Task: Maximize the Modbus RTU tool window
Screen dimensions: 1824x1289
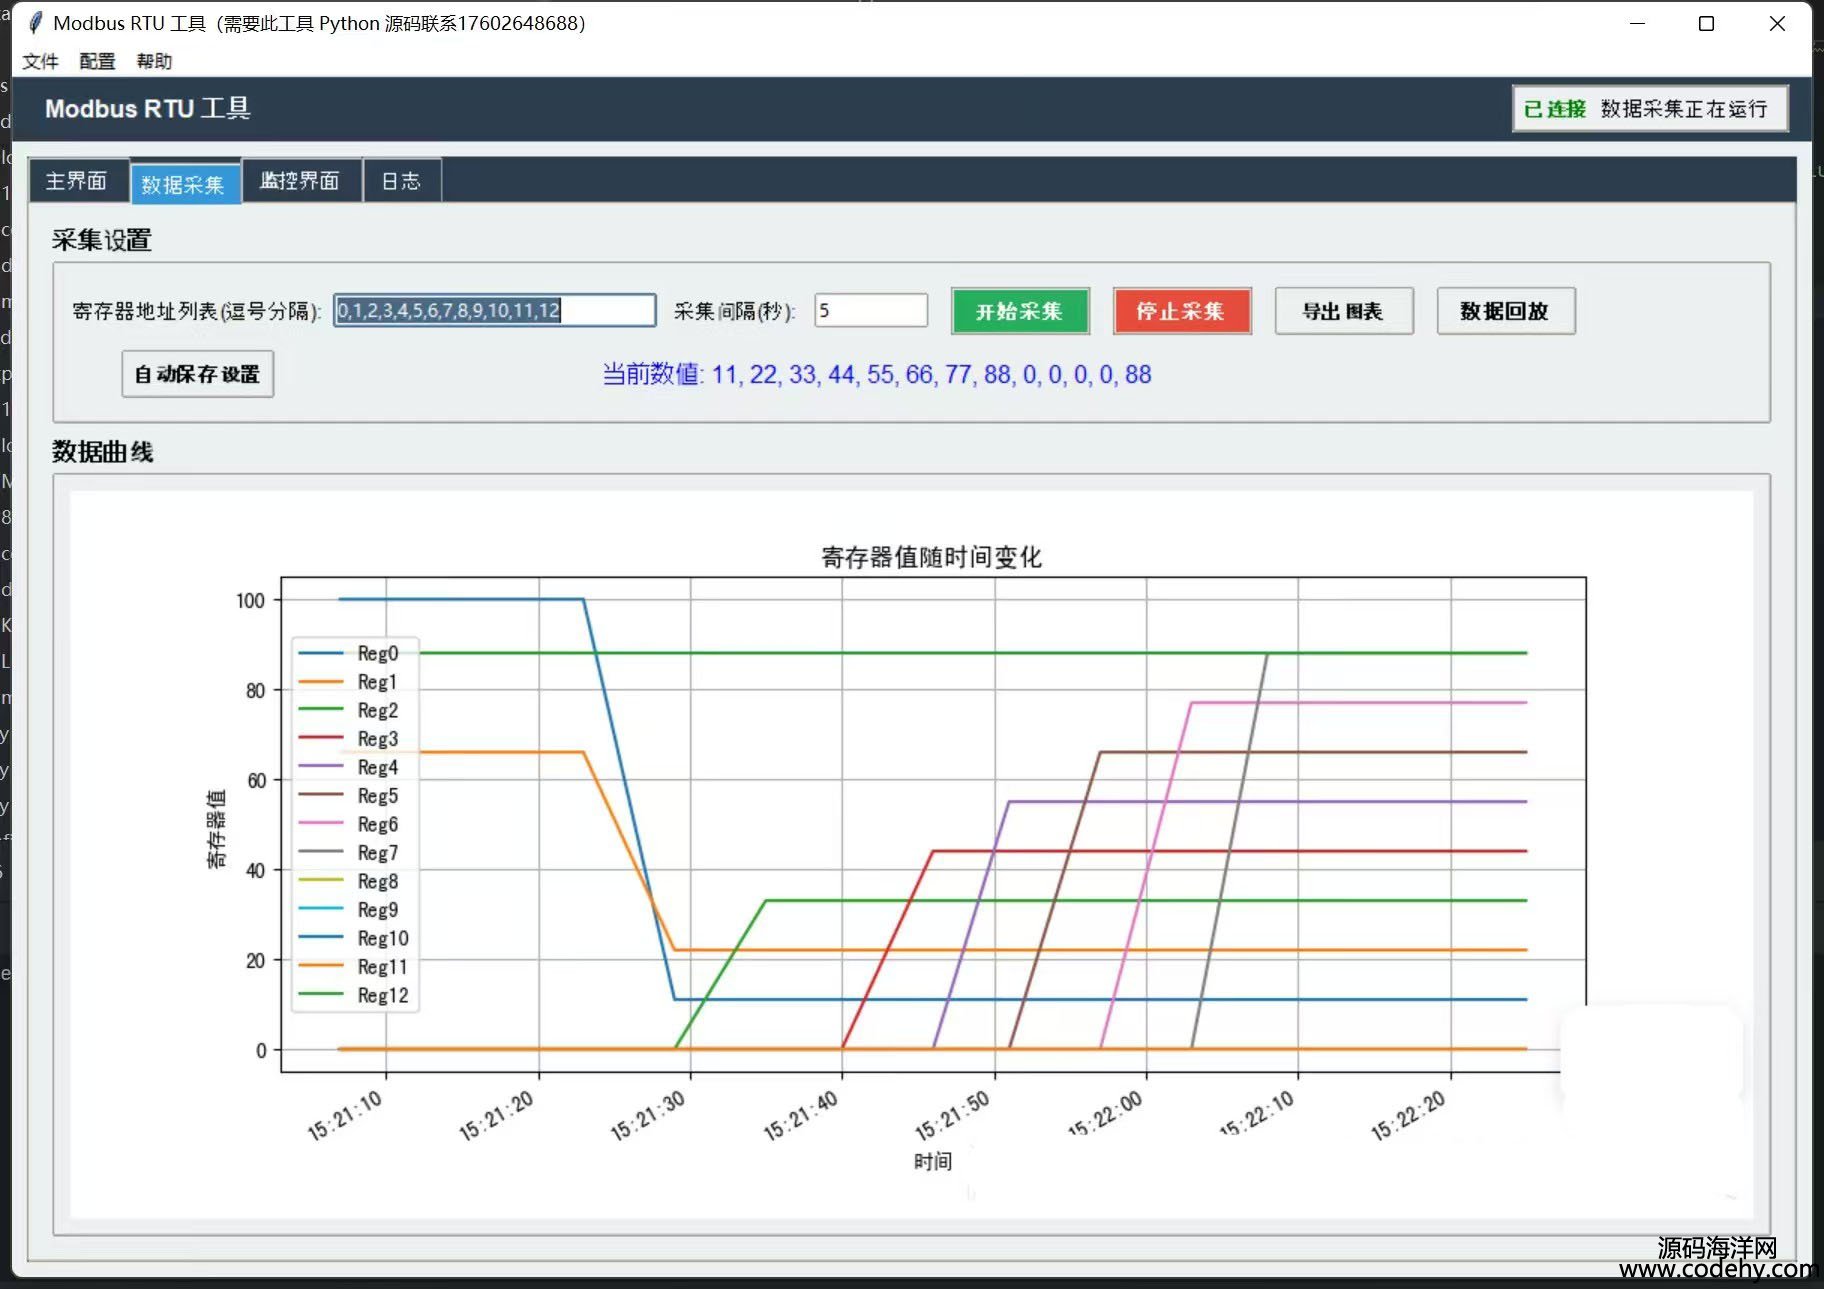Action: pos(1706,23)
